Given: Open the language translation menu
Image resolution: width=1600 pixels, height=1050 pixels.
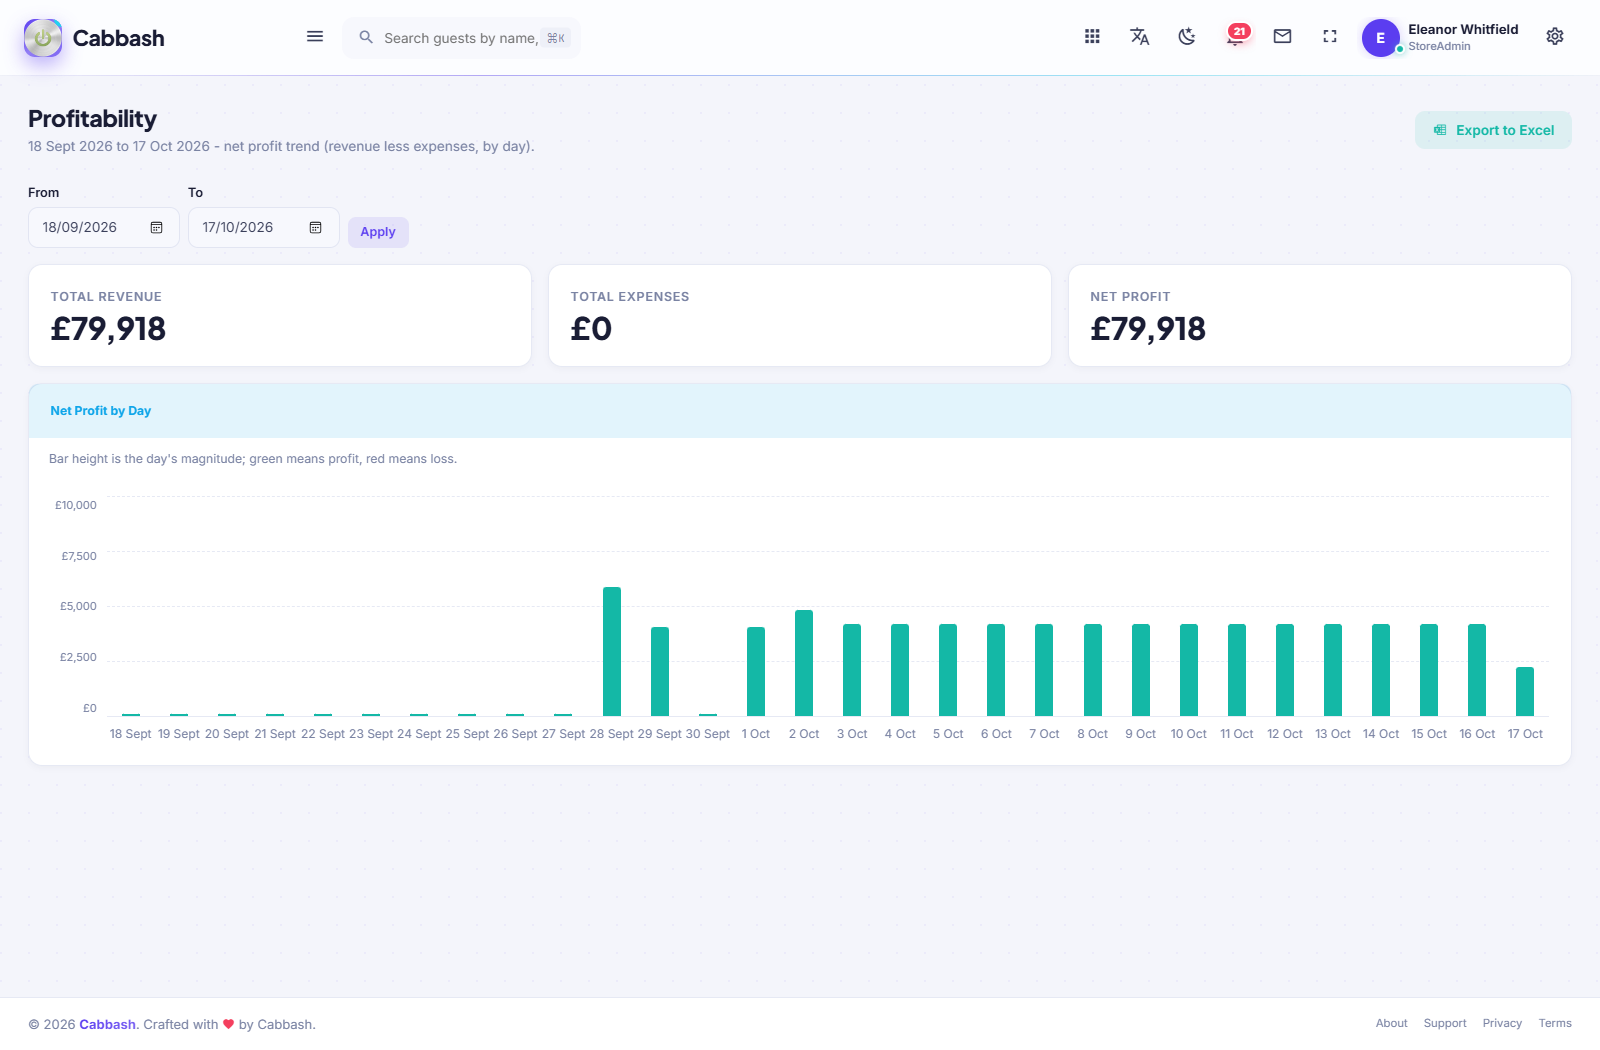Looking at the screenshot, I should click(x=1139, y=37).
